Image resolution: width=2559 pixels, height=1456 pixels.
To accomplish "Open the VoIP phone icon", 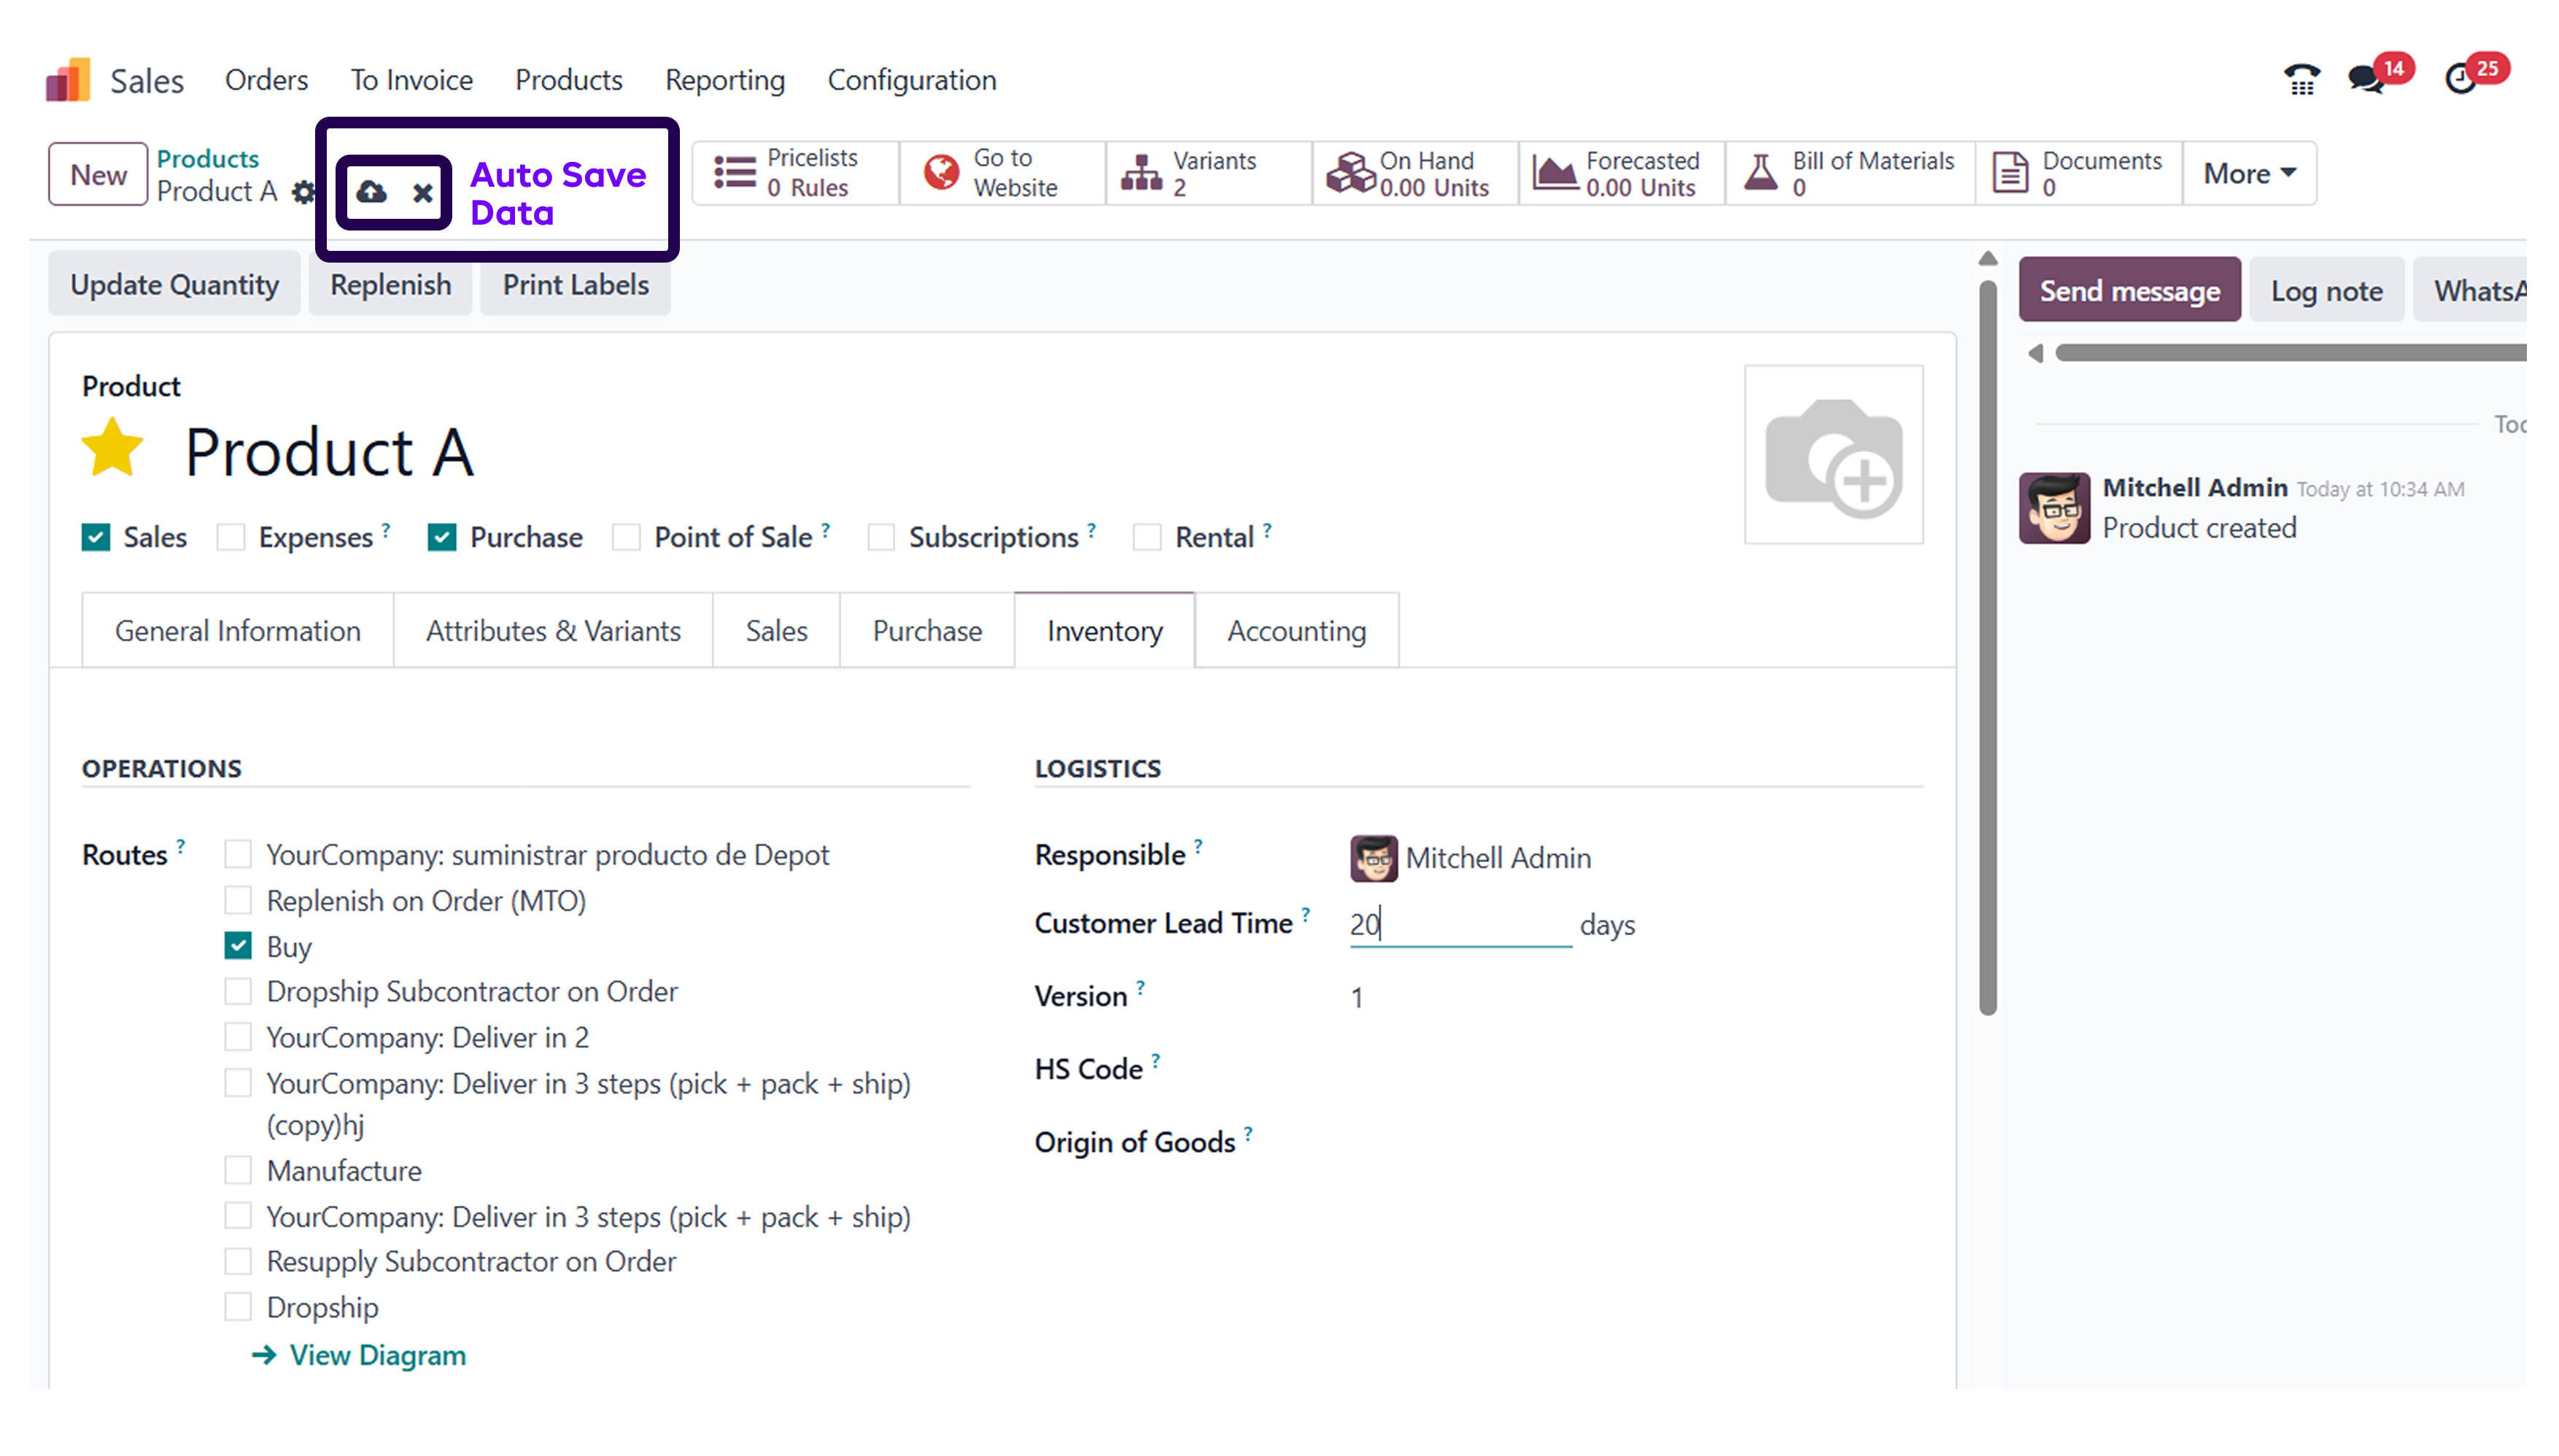I will tap(2301, 79).
